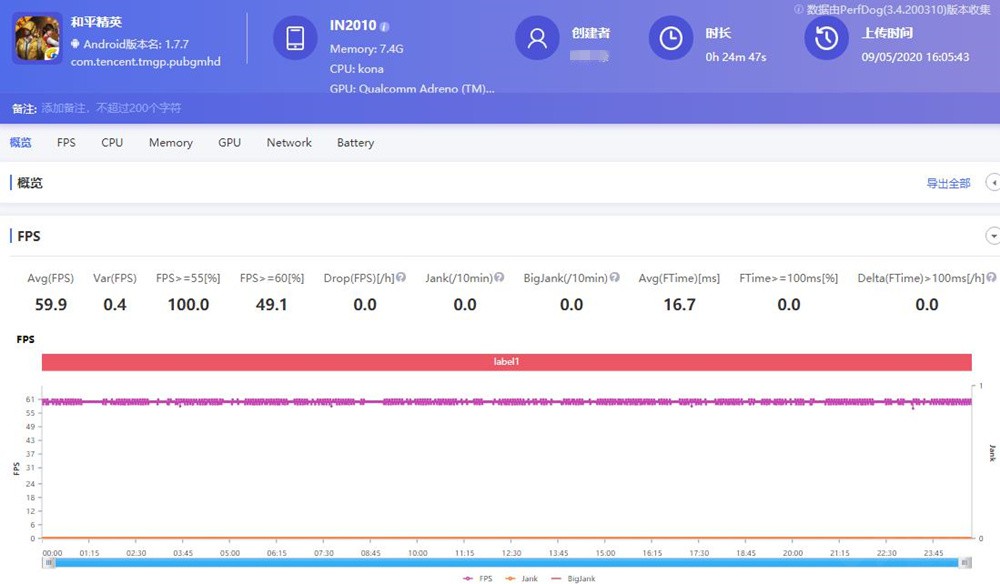The image size is (1000, 584).
Task: Switch to the CPU tab
Action: click(111, 142)
